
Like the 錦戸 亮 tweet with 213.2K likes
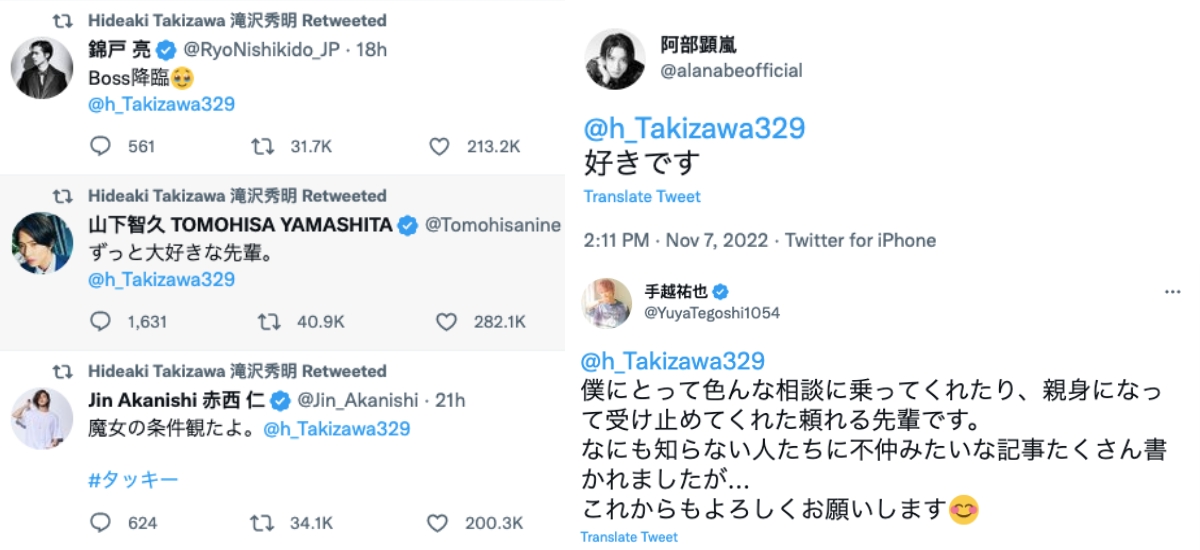point(439,146)
